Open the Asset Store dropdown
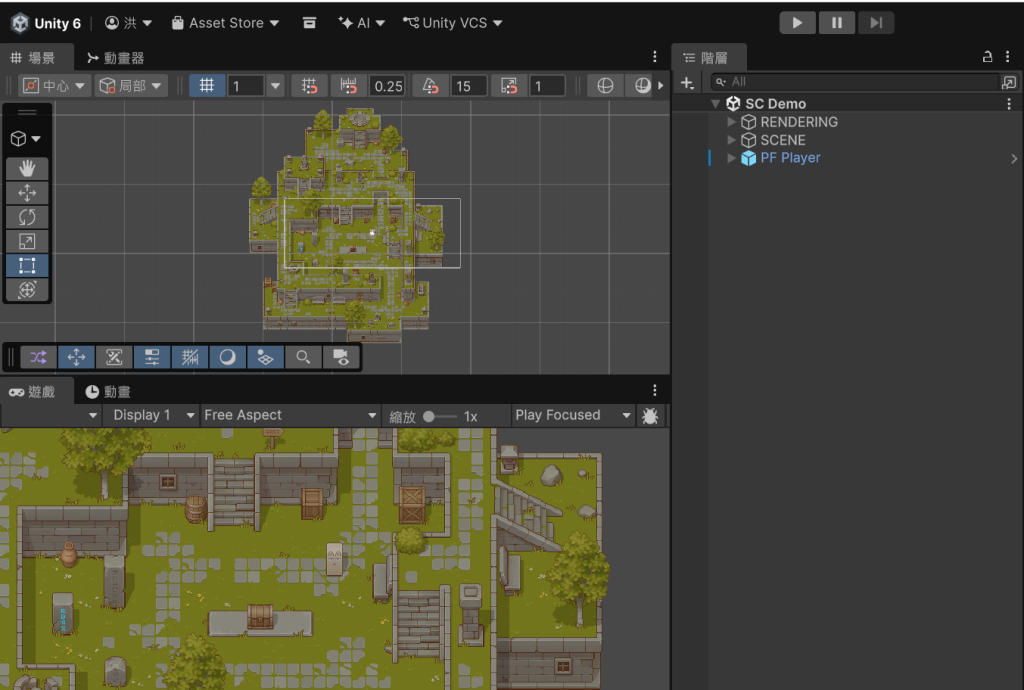The image size is (1024, 690). click(x=225, y=23)
